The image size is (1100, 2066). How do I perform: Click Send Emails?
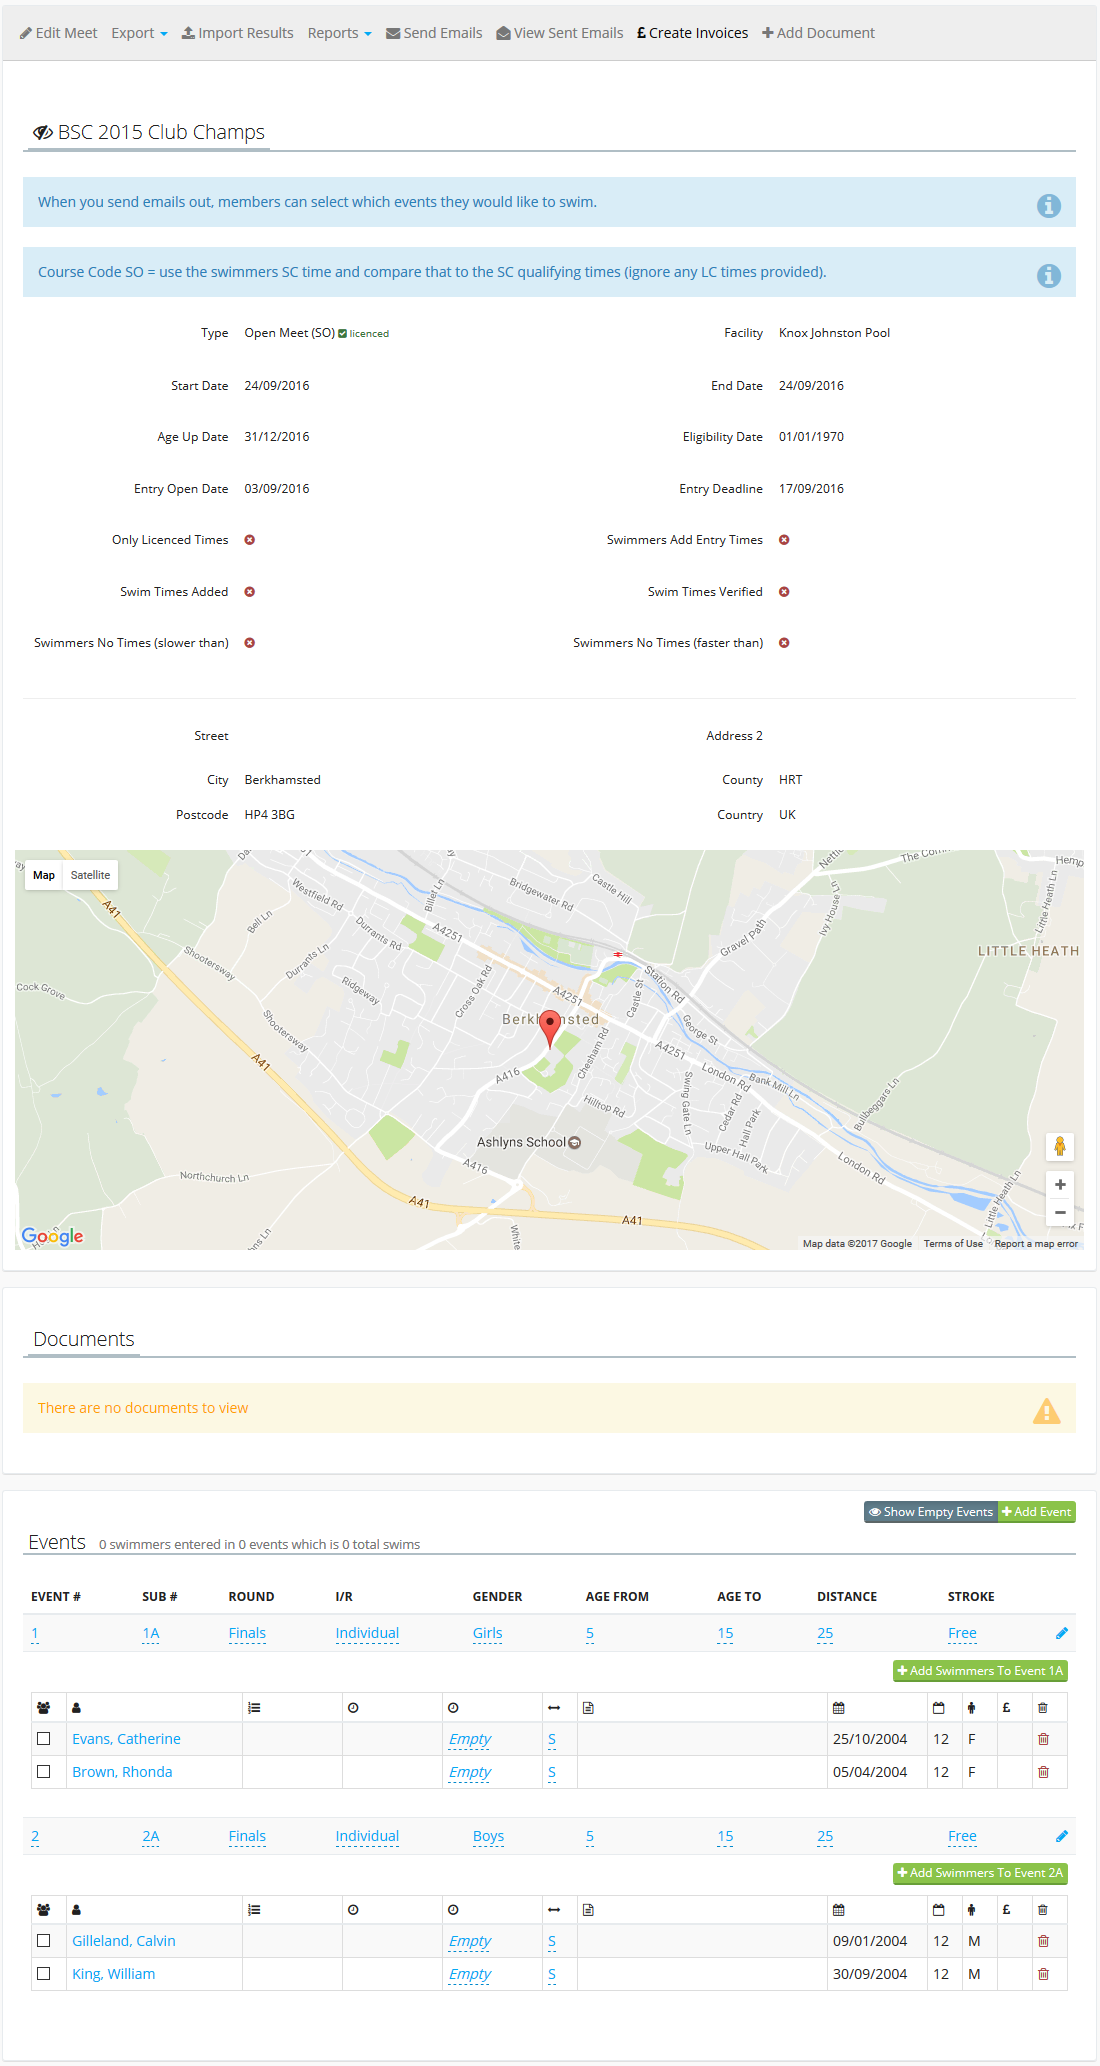point(434,33)
